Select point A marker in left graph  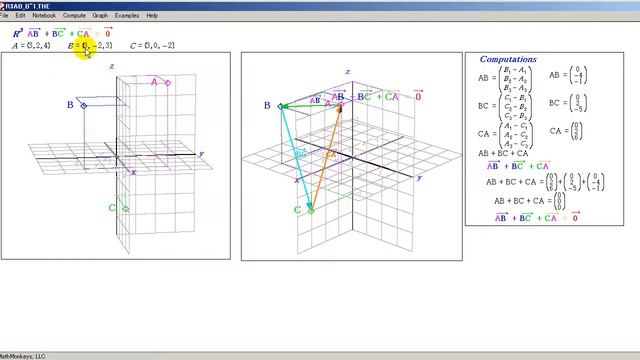[x=167, y=83]
